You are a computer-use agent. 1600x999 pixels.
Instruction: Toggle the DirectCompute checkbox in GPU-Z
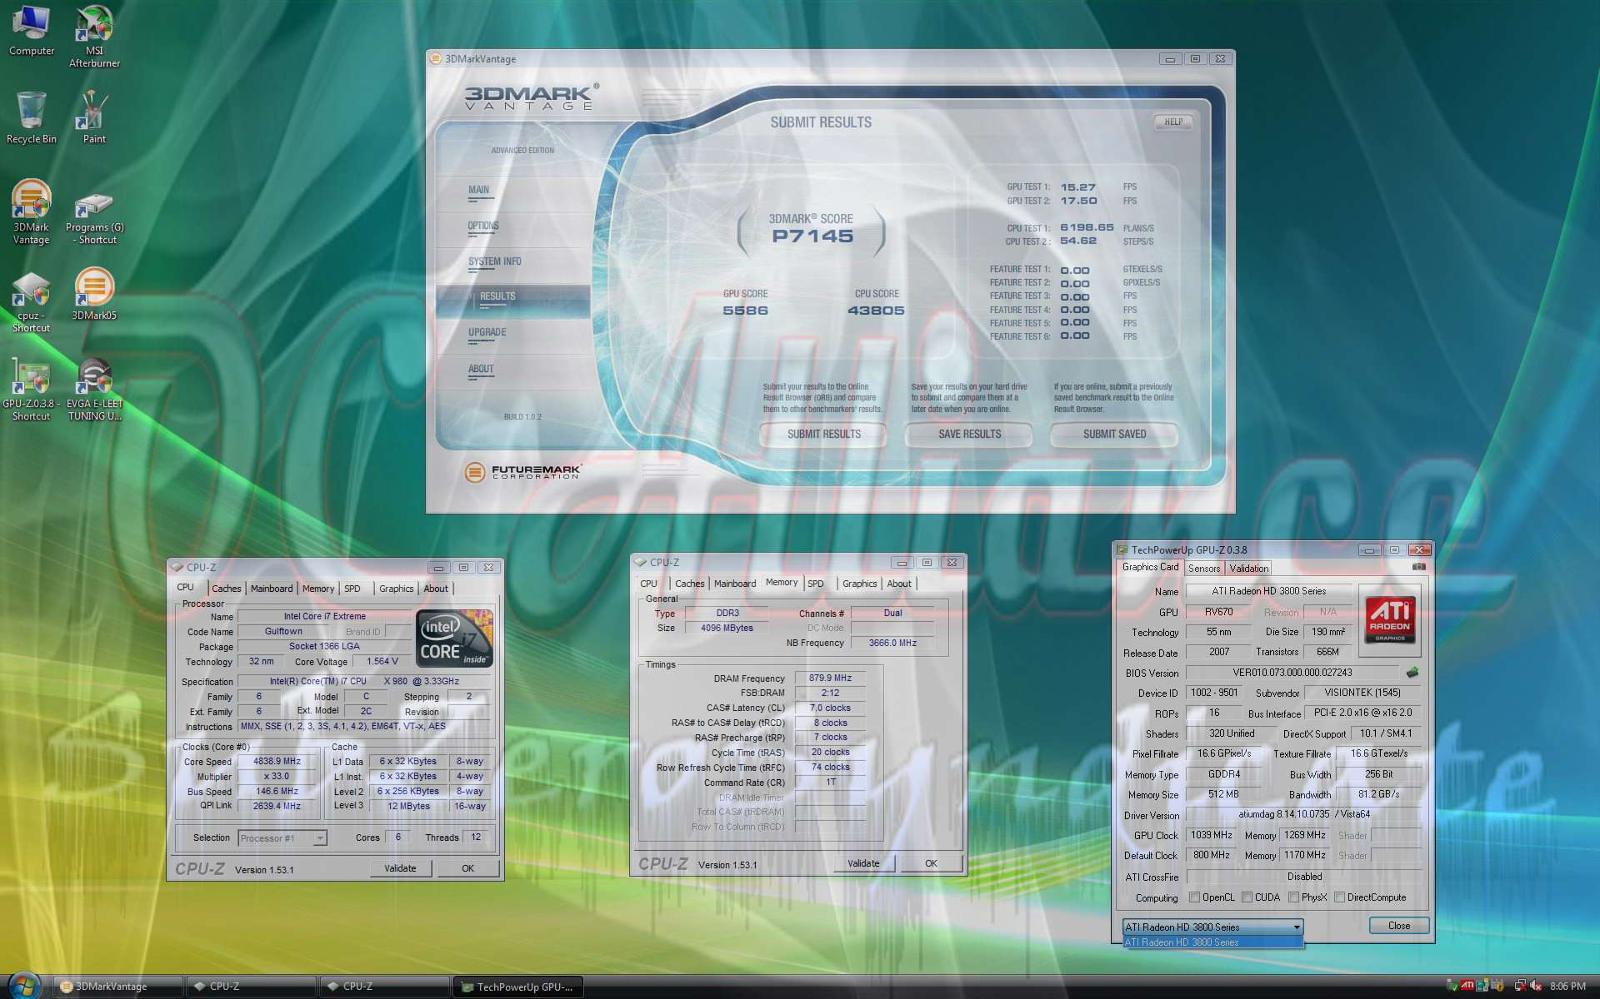(x=1339, y=897)
